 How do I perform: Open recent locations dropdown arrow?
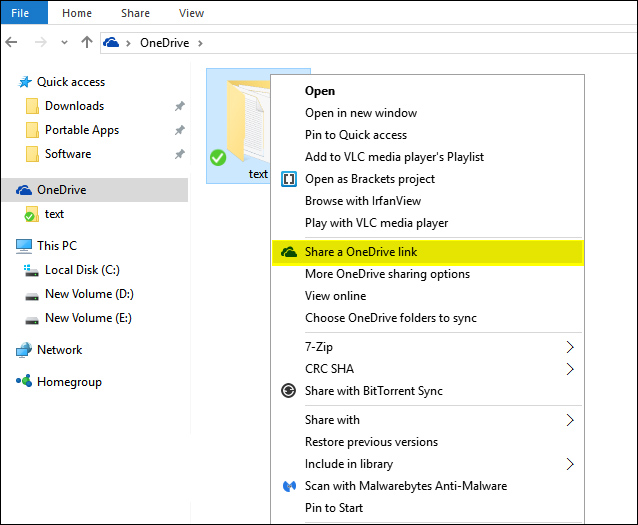[x=64, y=42]
